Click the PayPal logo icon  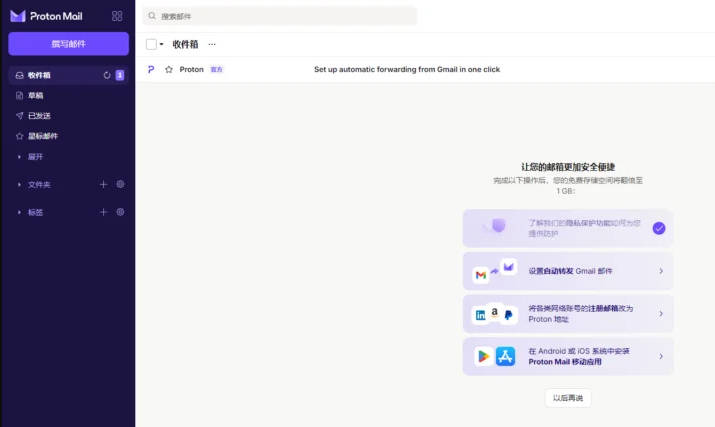pos(508,315)
